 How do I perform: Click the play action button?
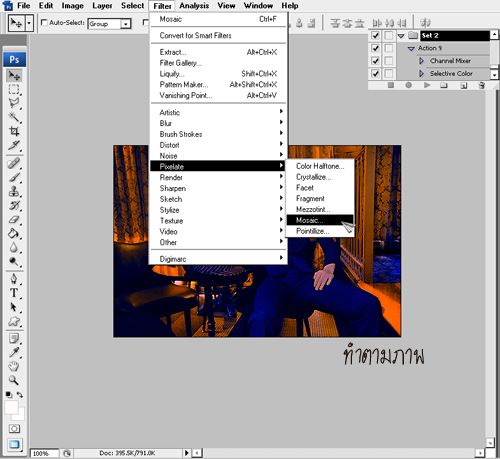(x=427, y=85)
